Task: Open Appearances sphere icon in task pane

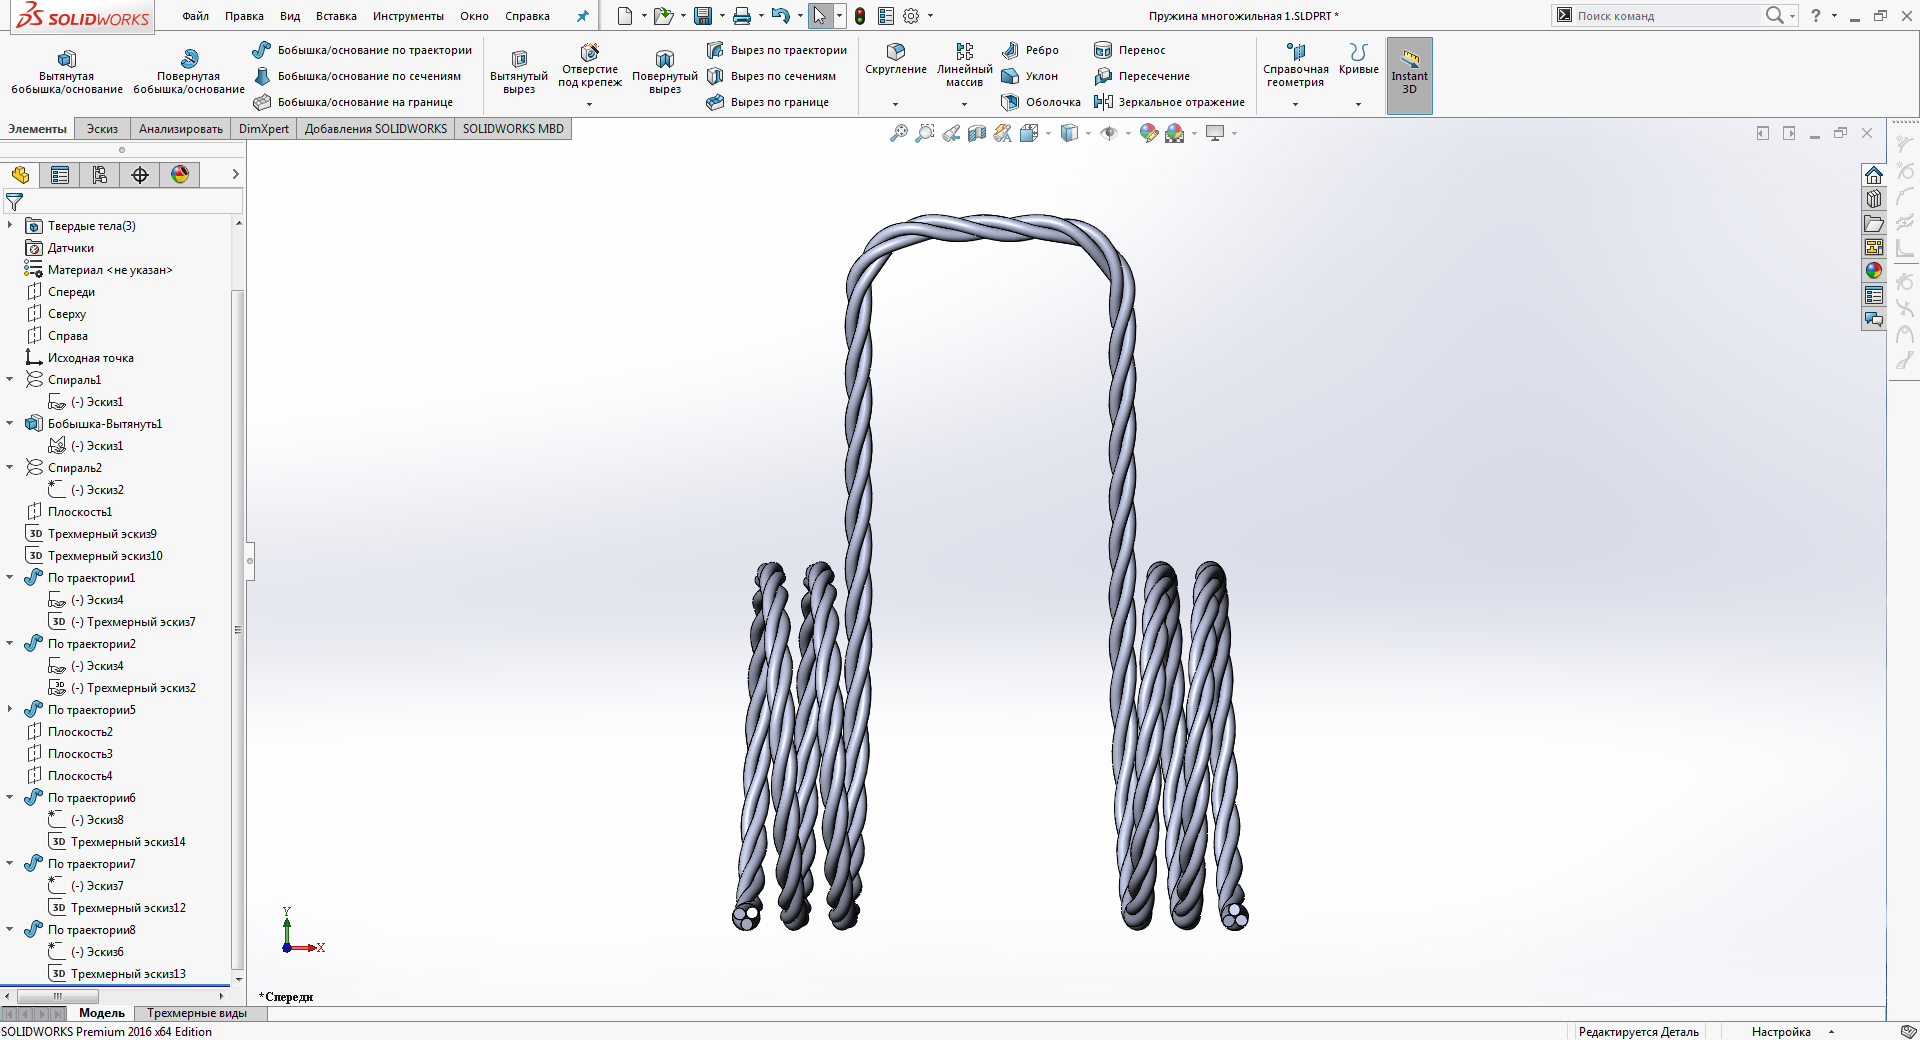Action: click(1874, 270)
